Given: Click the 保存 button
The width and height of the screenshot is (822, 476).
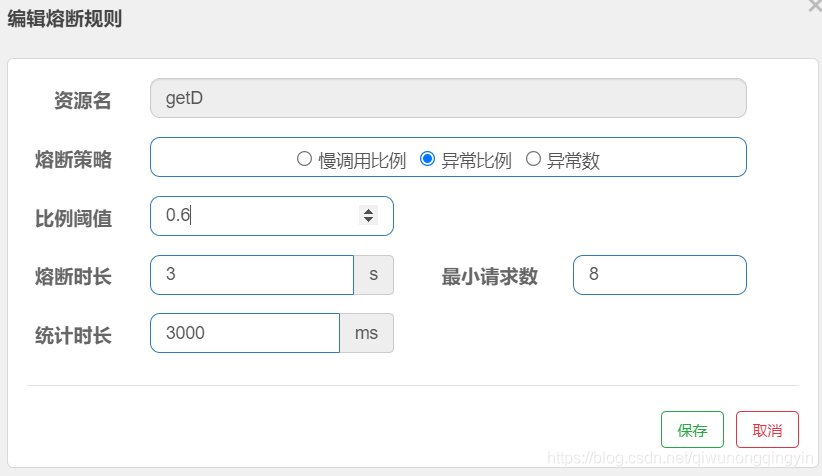Looking at the screenshot, I should pyautogui.click(x=692, y=429).
